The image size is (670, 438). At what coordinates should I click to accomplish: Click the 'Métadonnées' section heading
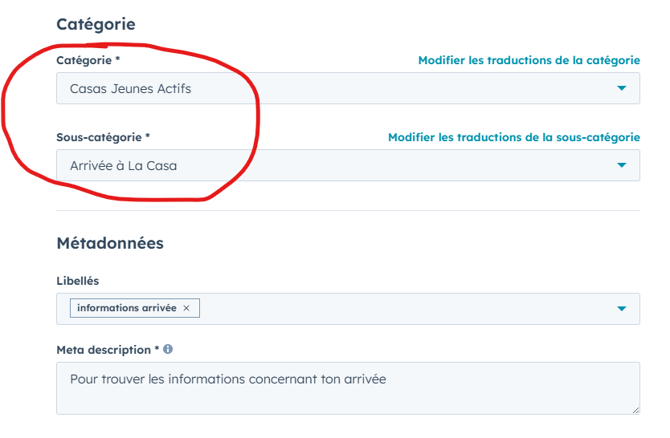pyautogui.click(x=110, y=243)
